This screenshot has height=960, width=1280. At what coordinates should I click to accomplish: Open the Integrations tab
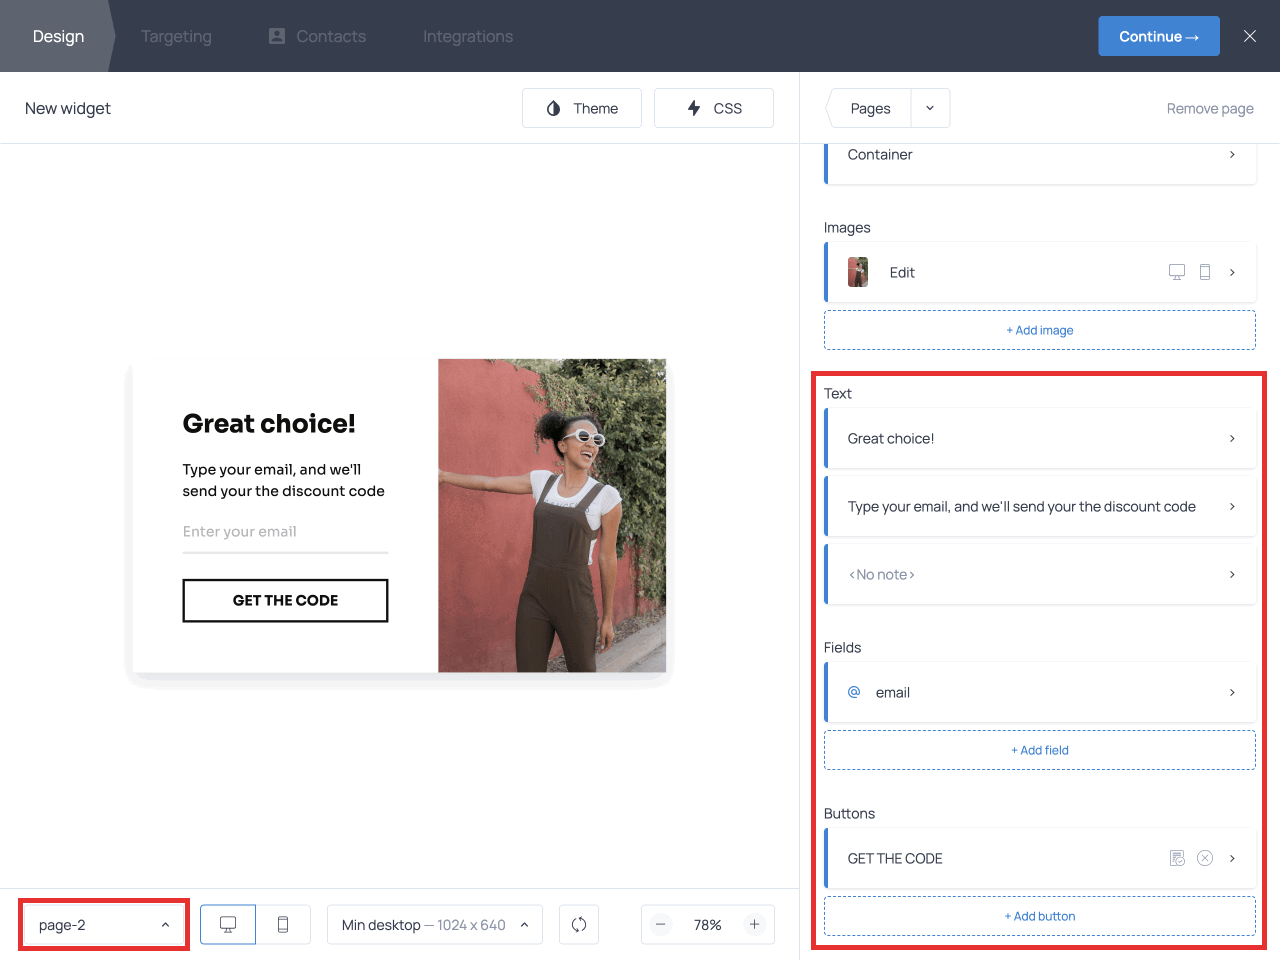[x=467, y=37]
